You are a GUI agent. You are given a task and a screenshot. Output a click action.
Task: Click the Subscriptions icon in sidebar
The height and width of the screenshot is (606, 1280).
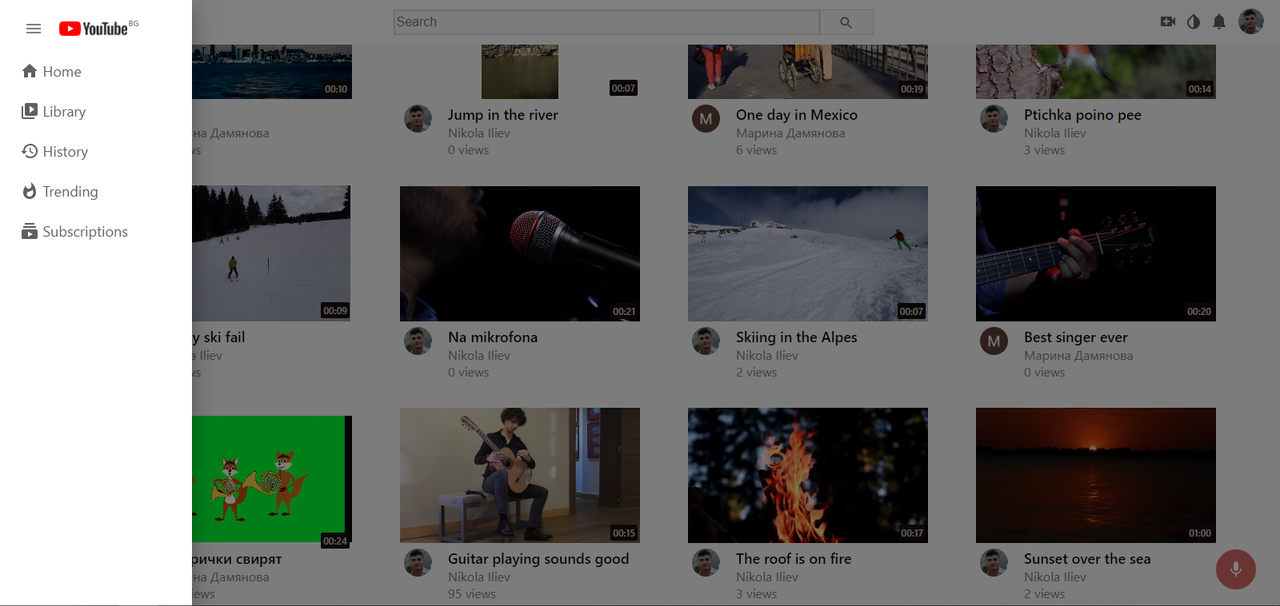click(29, 231)
